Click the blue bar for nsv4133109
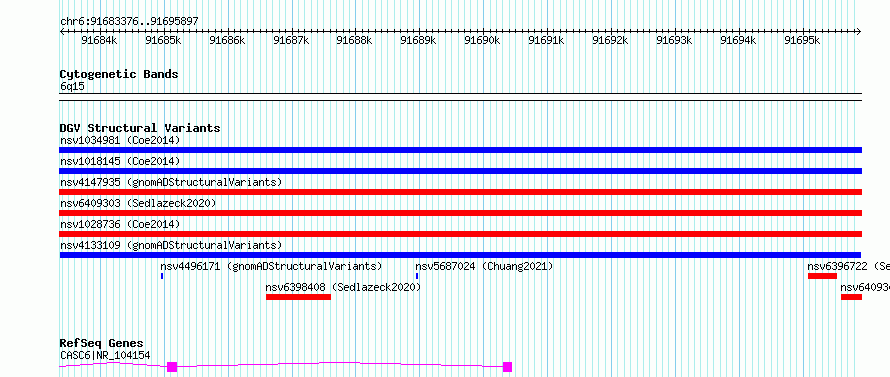 [460, 255]
